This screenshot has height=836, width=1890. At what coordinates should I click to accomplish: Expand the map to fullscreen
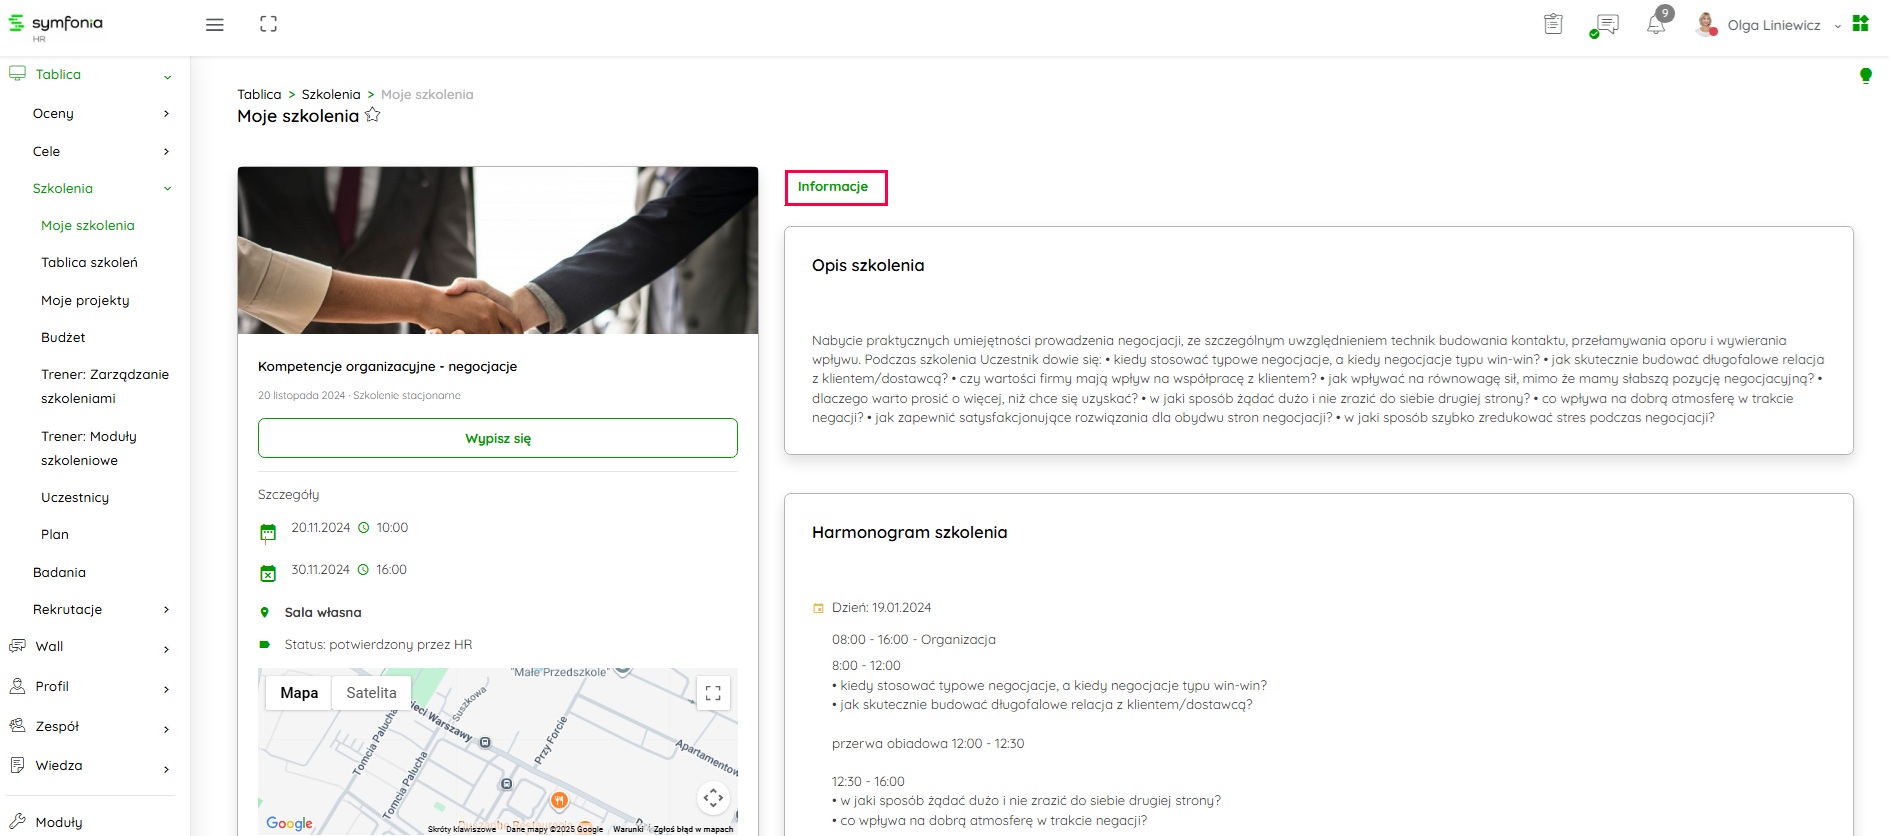713,693
